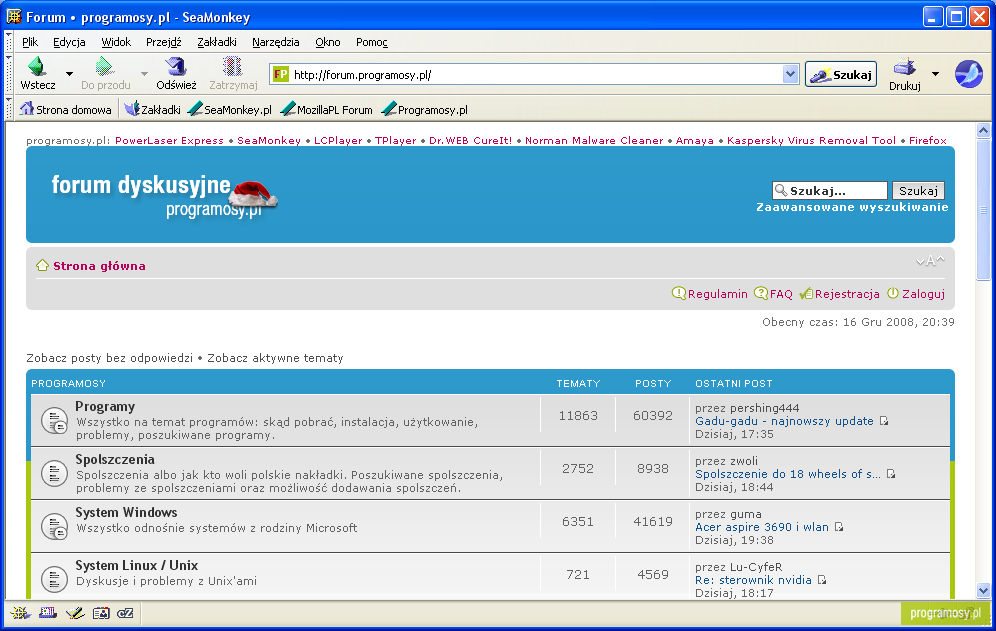Click the vertical scrollbar down arrow
The height and width of the screenshot is (631, 996).
(983, 590)
